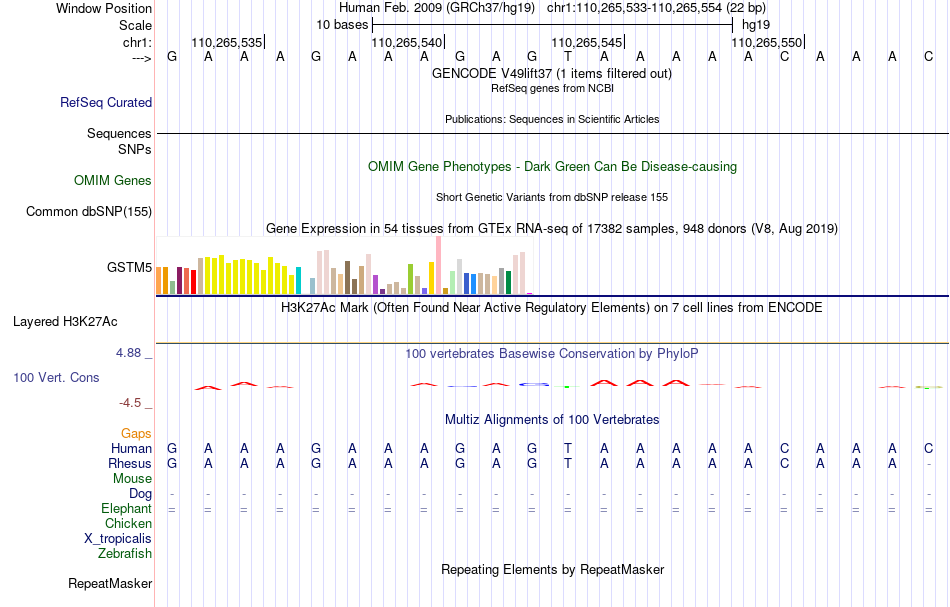Click the Sequences label on the left

[x=119, y=133]
